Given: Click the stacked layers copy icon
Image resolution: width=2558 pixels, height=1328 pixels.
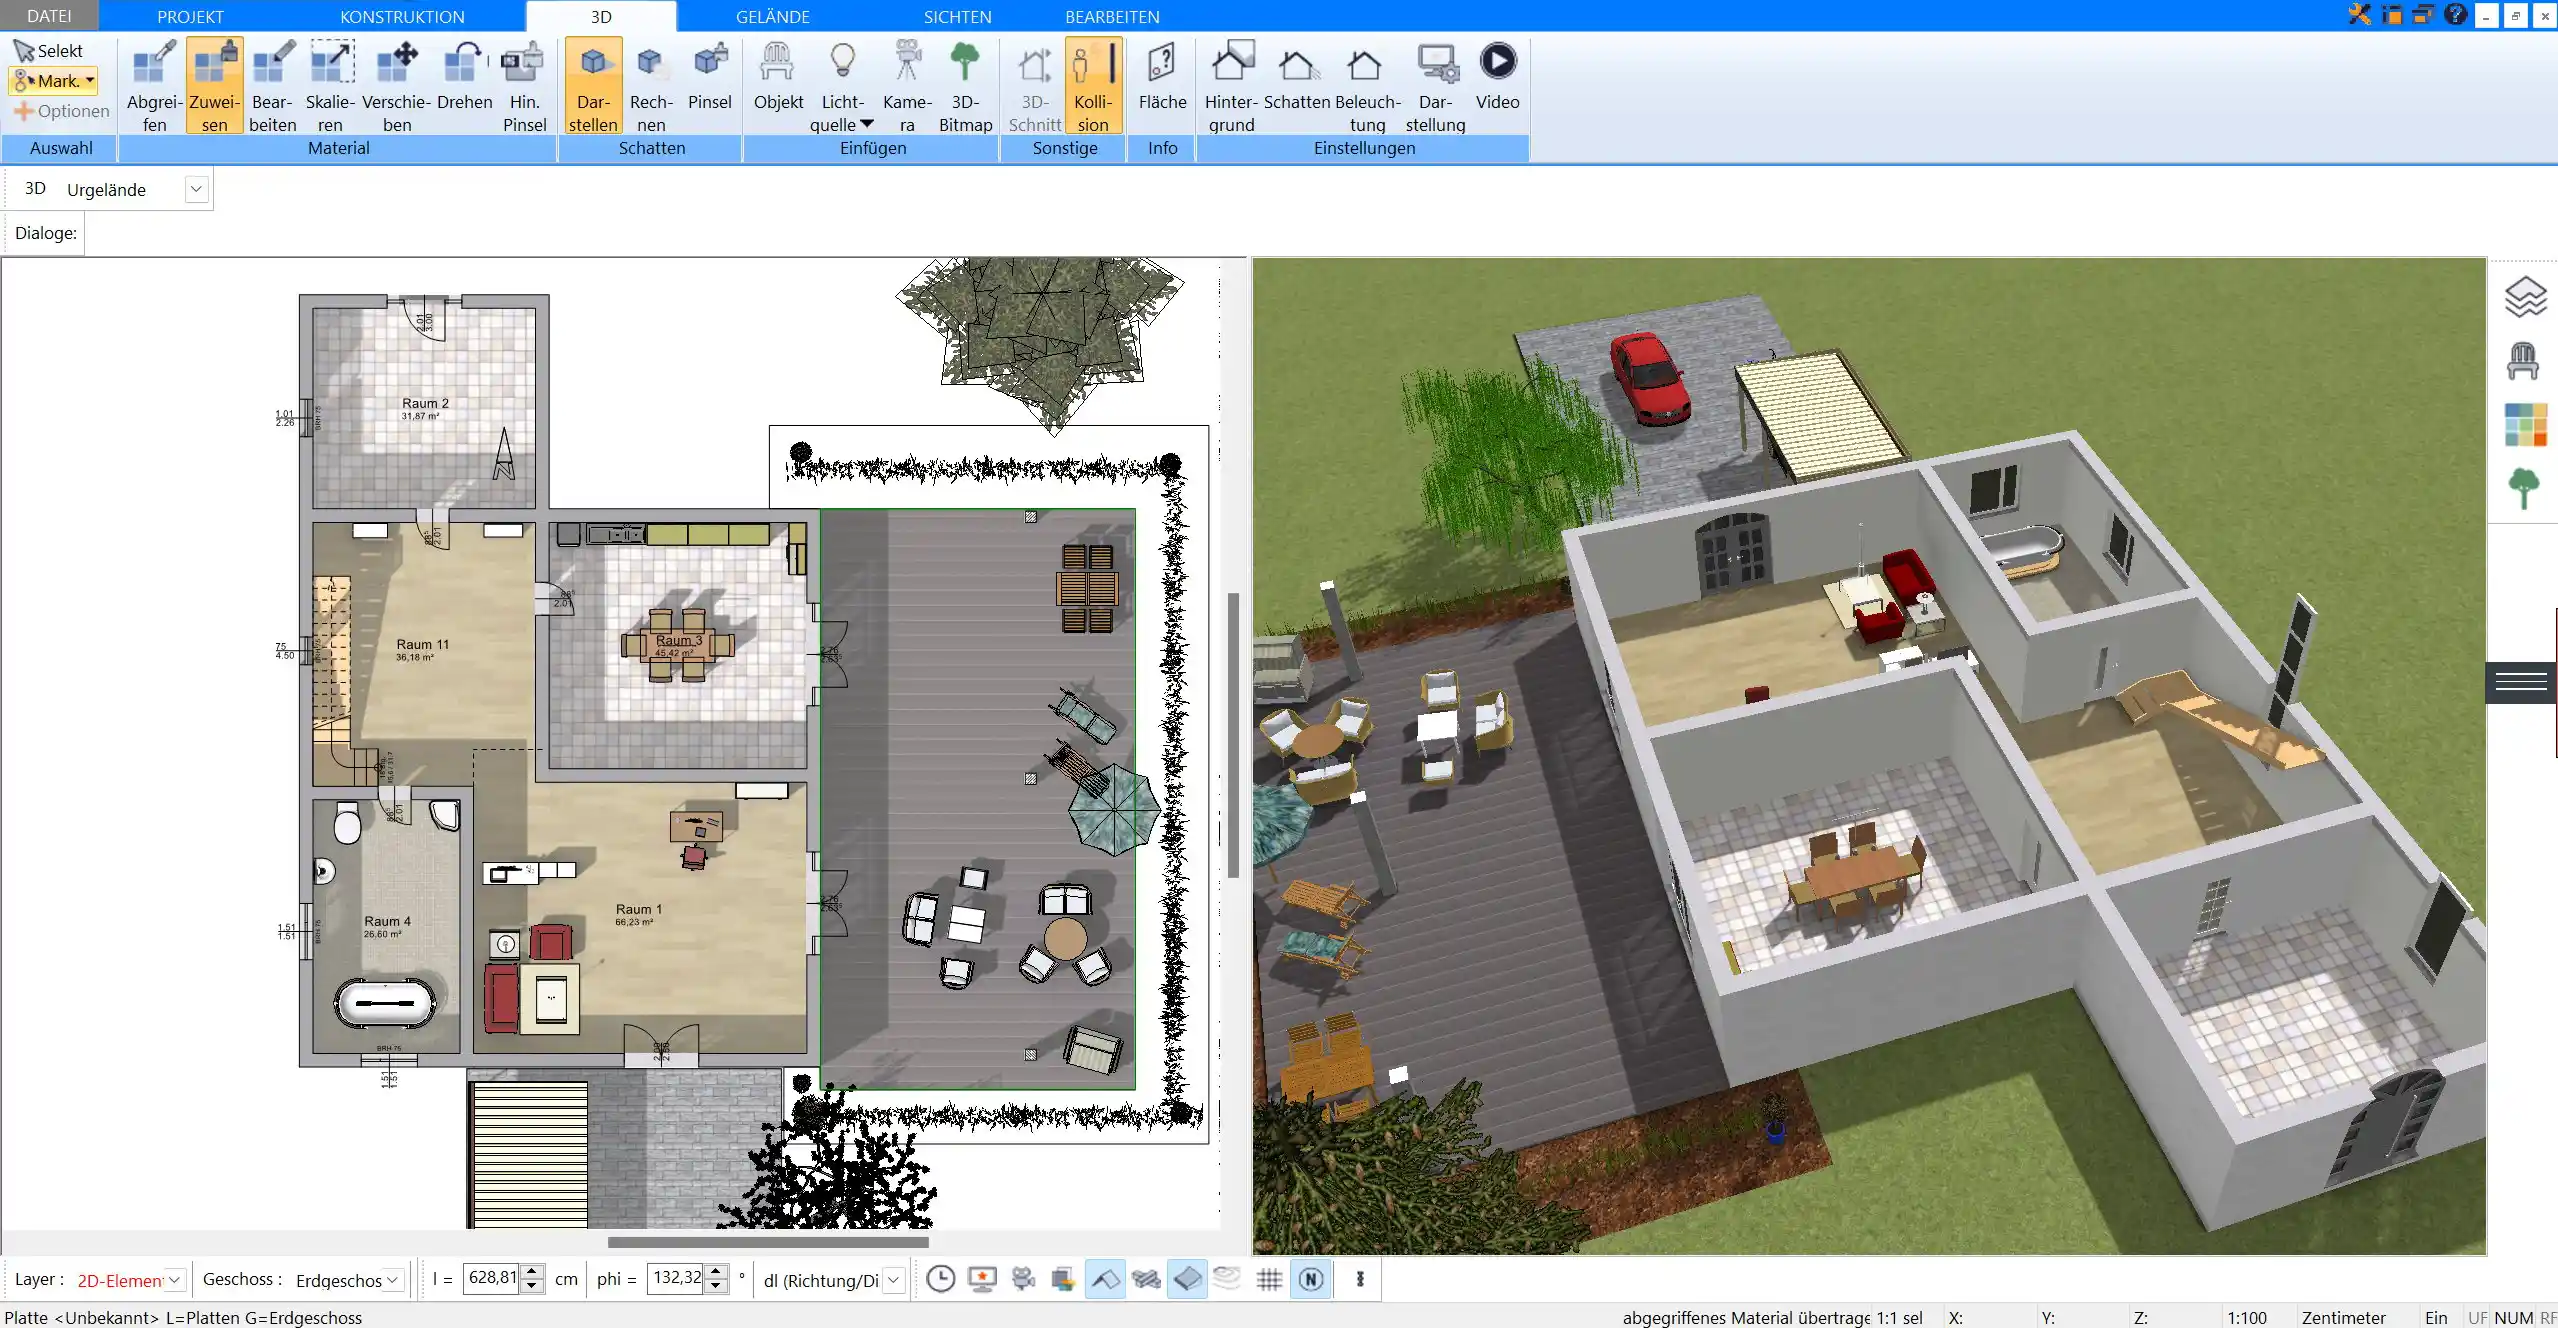Looking at the screenshot, I should click(x=1063, y=1279).
